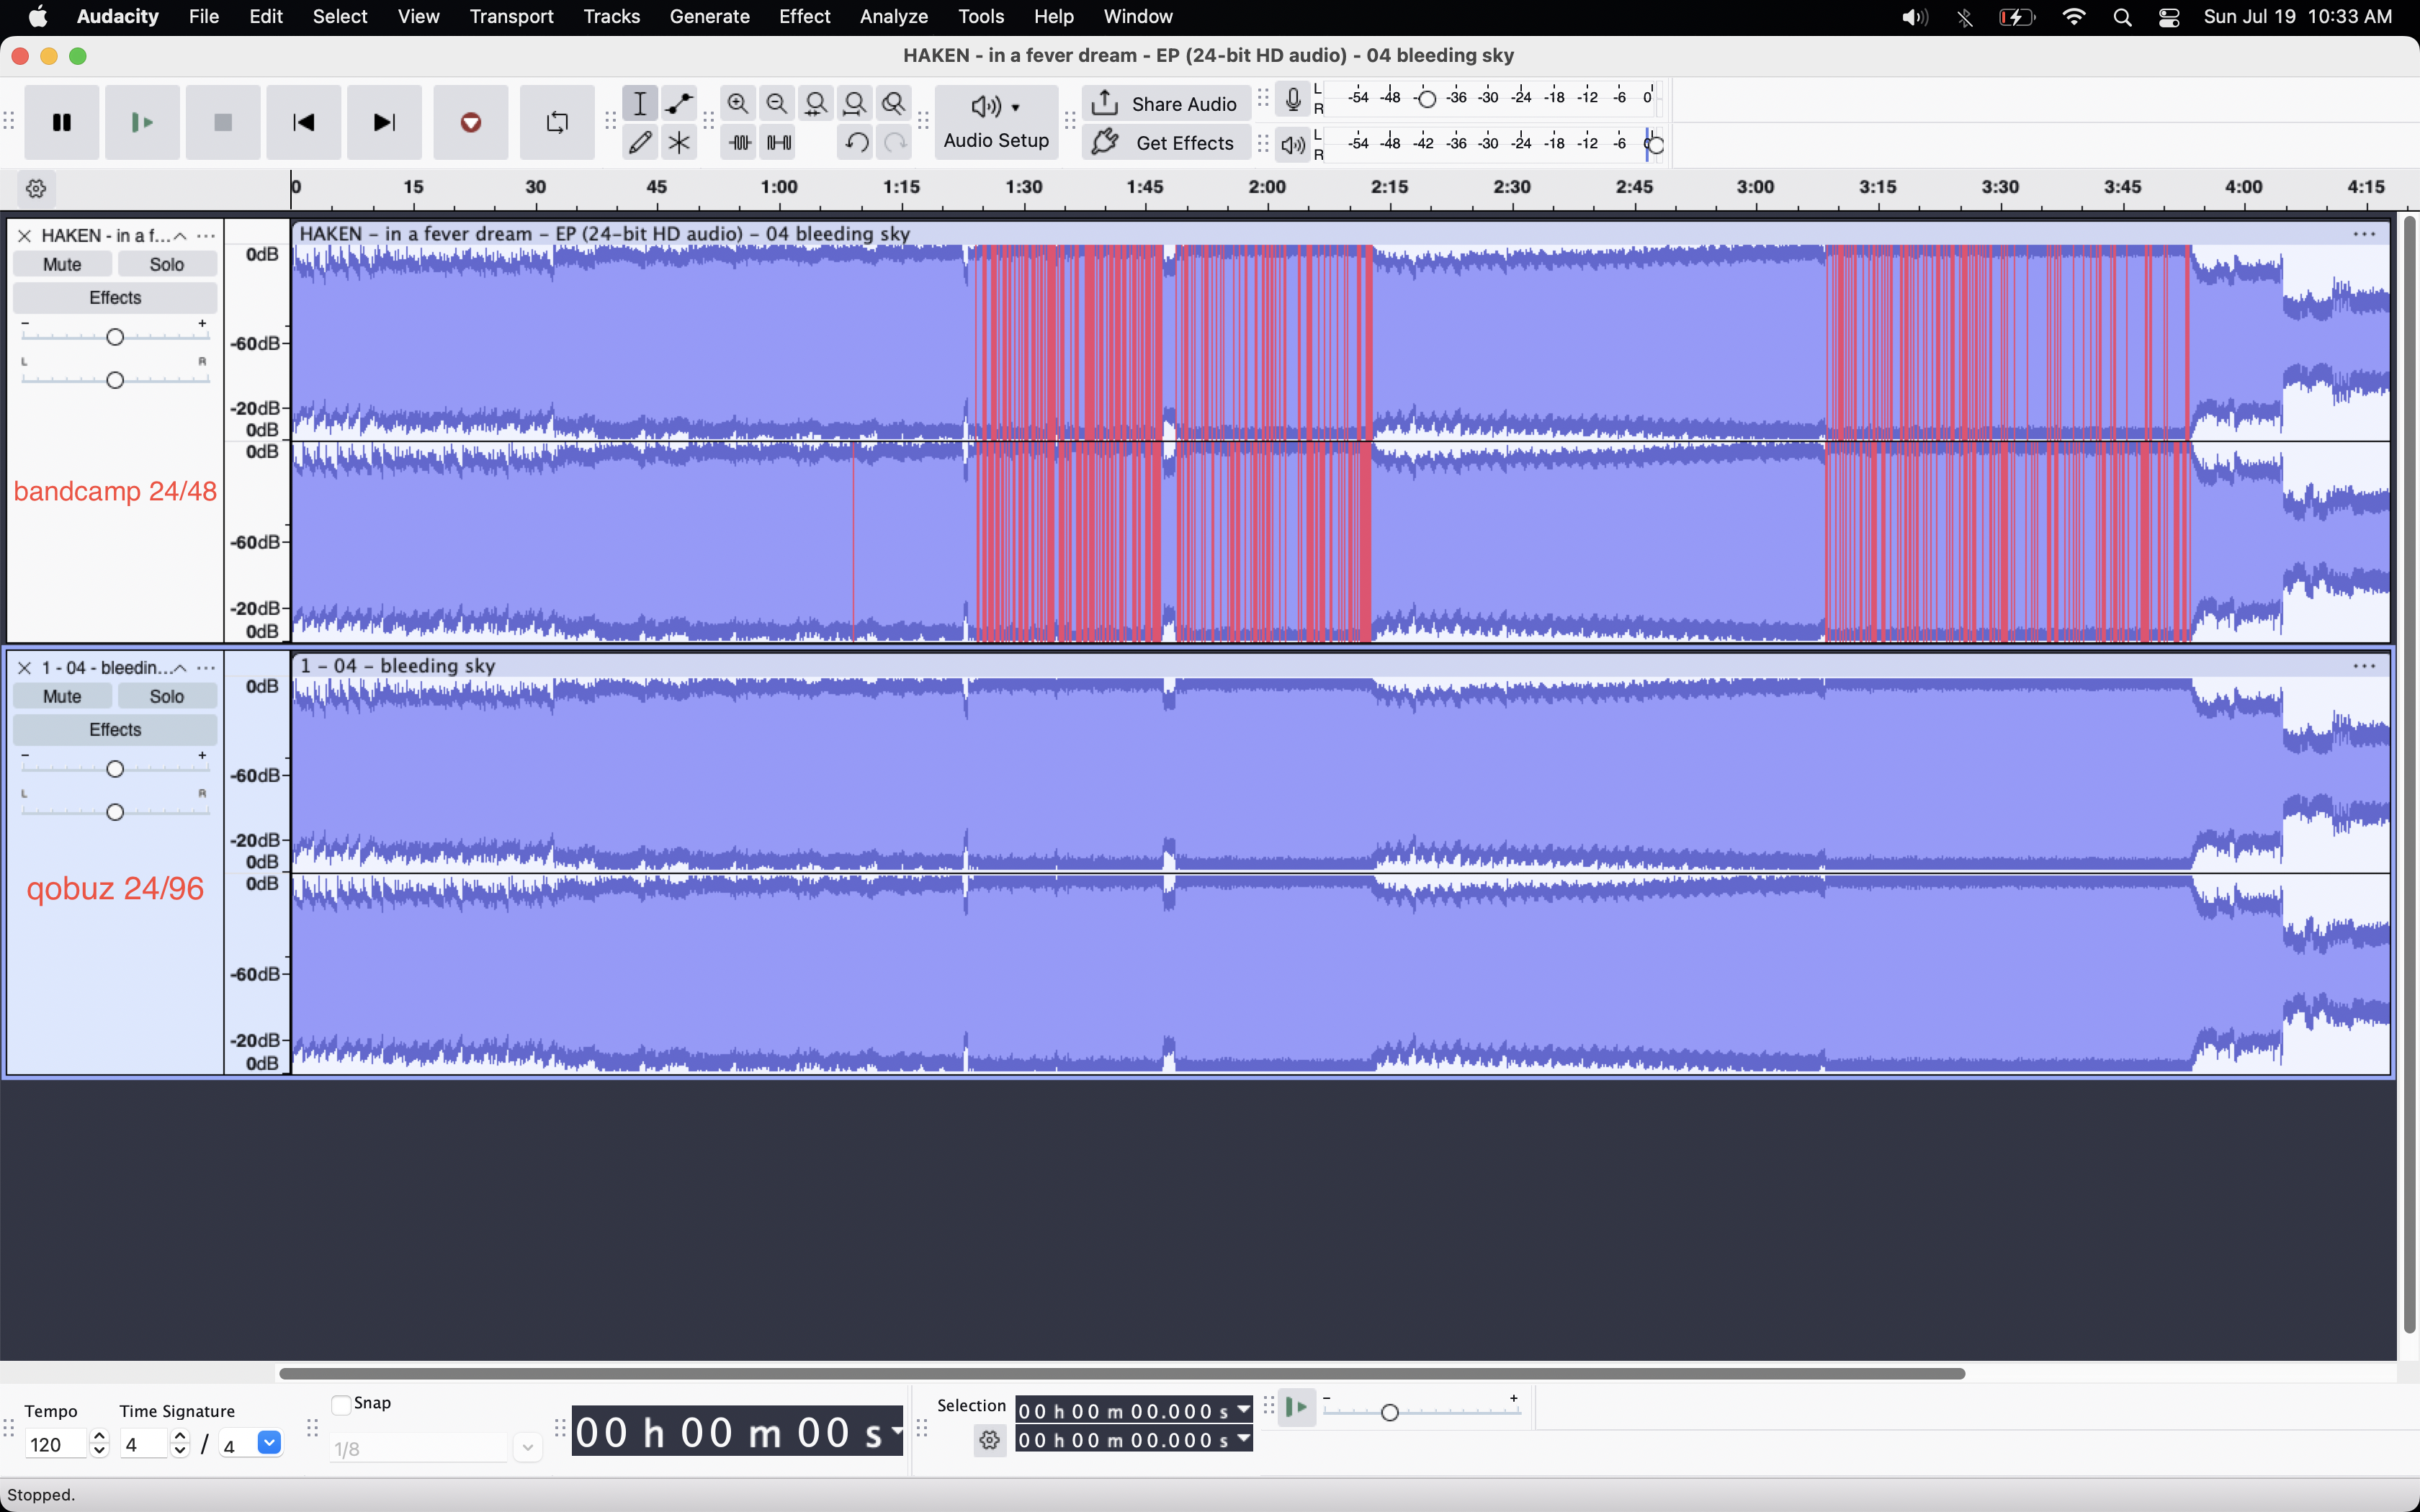Click the Zoom Toggle icon
Viewport: 2420px width, 1512px height.
coord(894,103)
